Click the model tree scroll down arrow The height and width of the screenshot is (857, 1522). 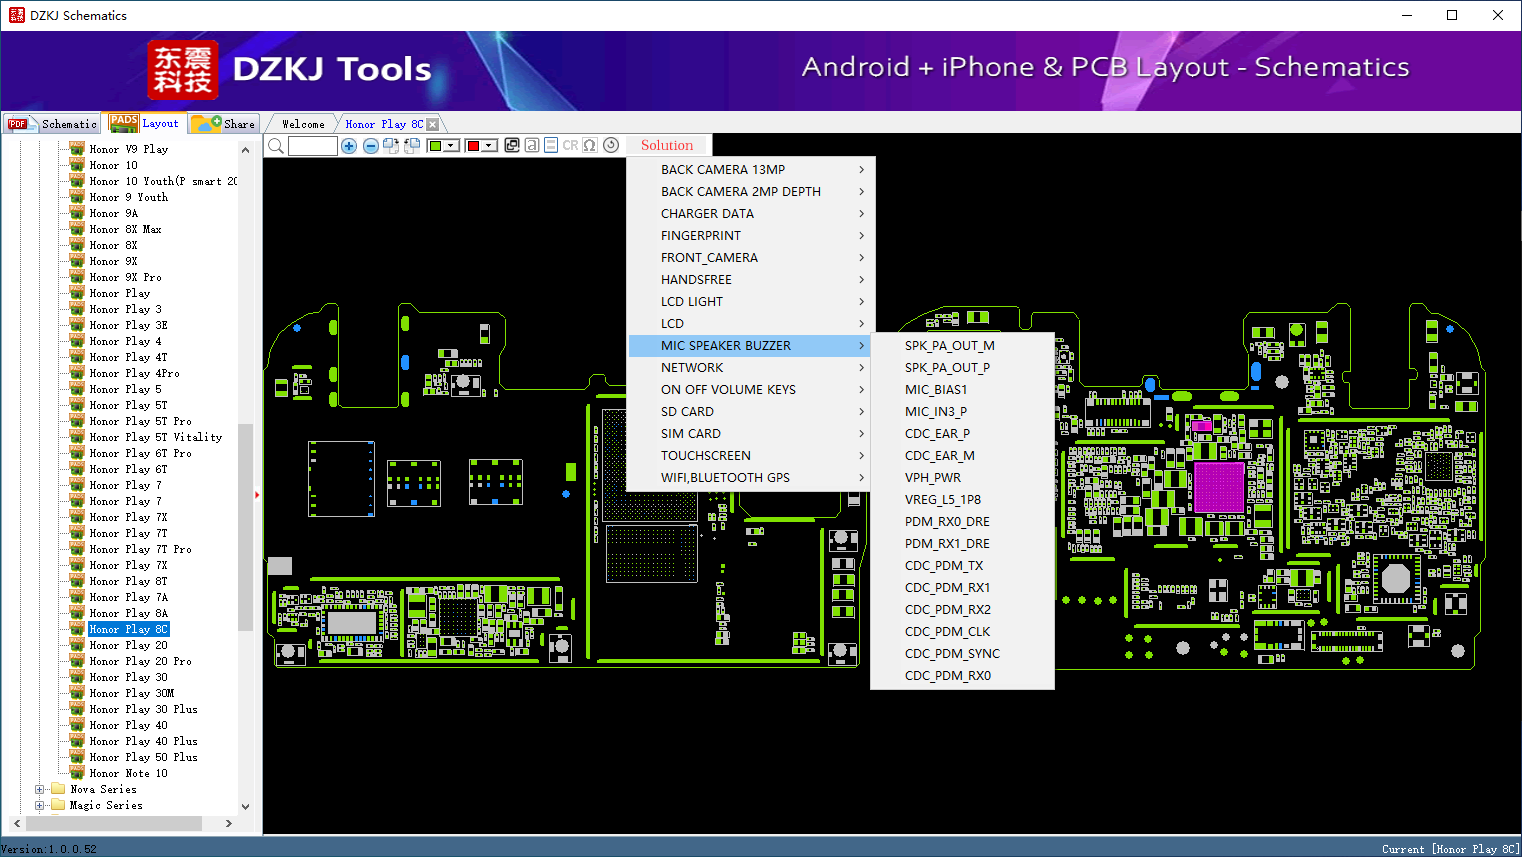245,806
